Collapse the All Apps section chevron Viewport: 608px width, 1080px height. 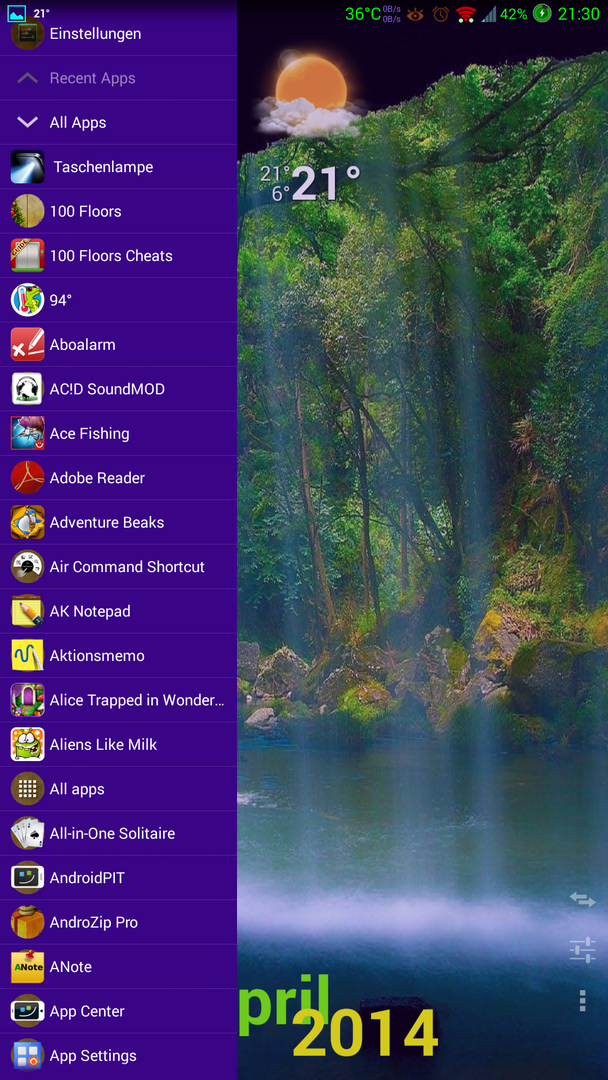[28, 122]
